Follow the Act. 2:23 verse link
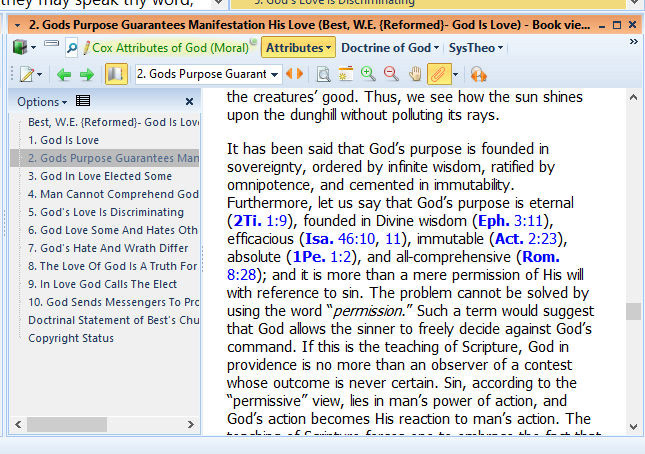This screenshot has width=645, height=454. click(x=526, y=239)
